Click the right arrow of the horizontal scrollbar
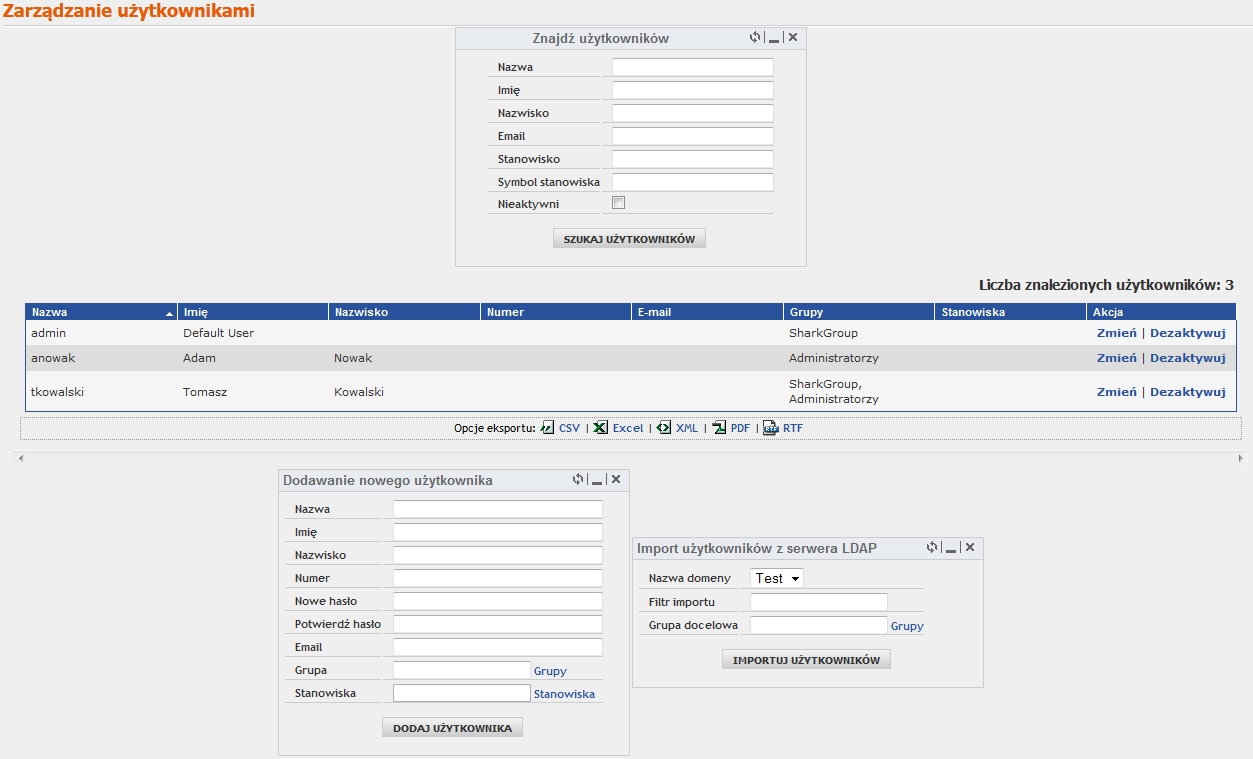The image size is (1253, 759). (1241, 458)
